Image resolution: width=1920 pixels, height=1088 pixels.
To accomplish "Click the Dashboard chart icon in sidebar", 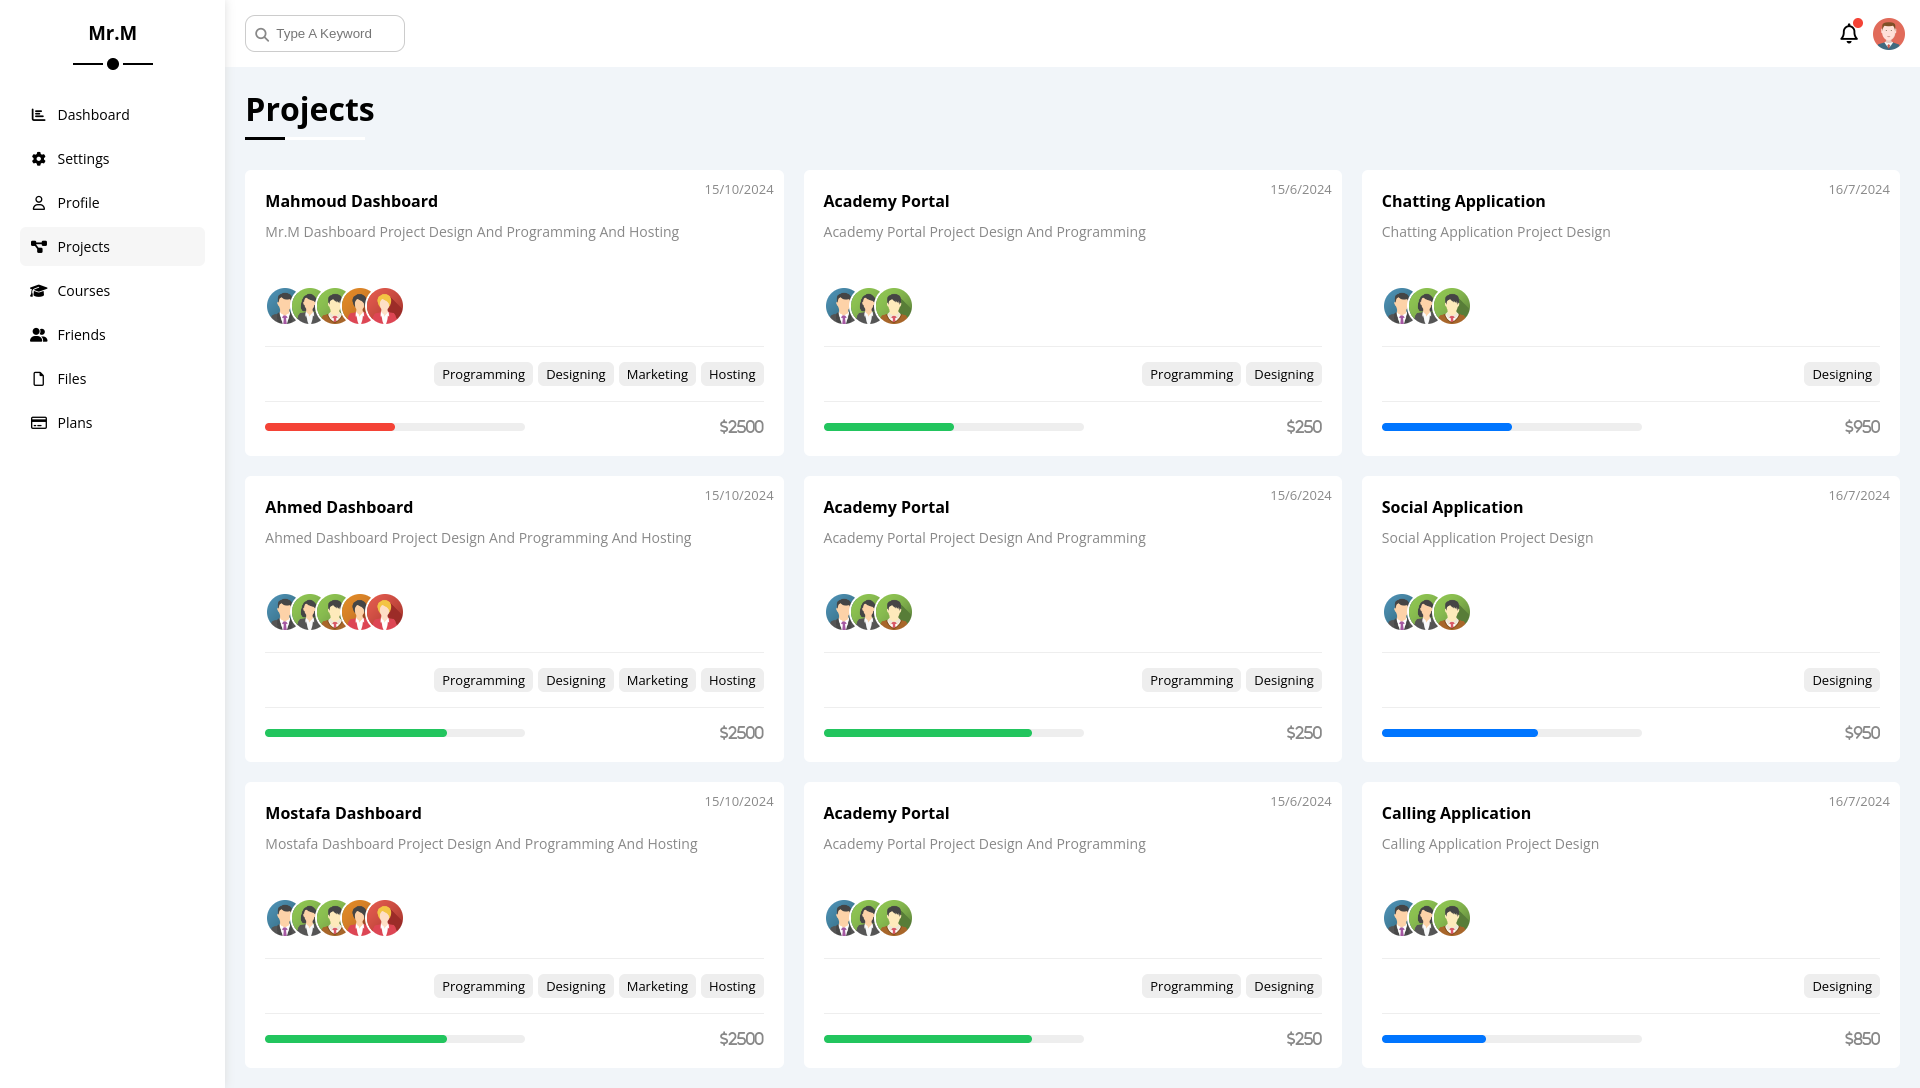I will 39,115.
